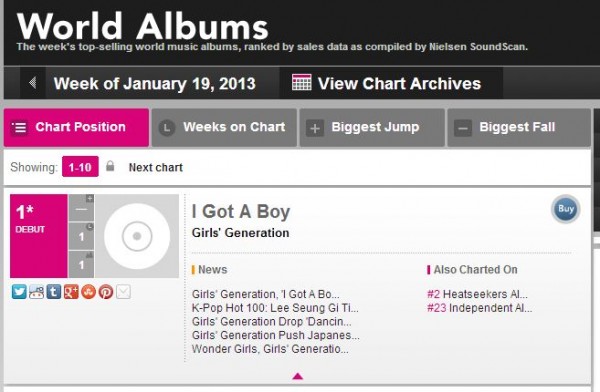Click the Buy button for I Got A Boy
This screenshot has width=600, height=392.
[x=566, y=209]
